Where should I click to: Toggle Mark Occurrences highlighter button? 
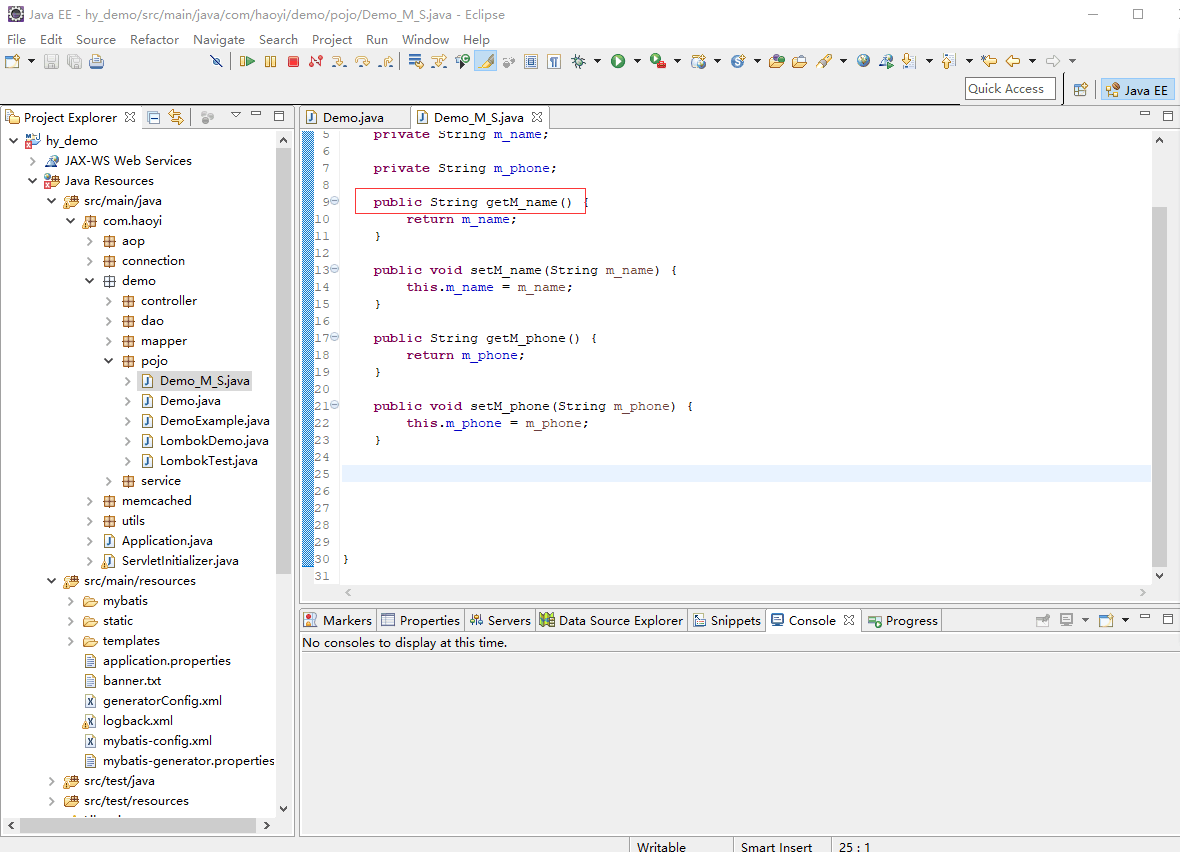coord(485,61)
